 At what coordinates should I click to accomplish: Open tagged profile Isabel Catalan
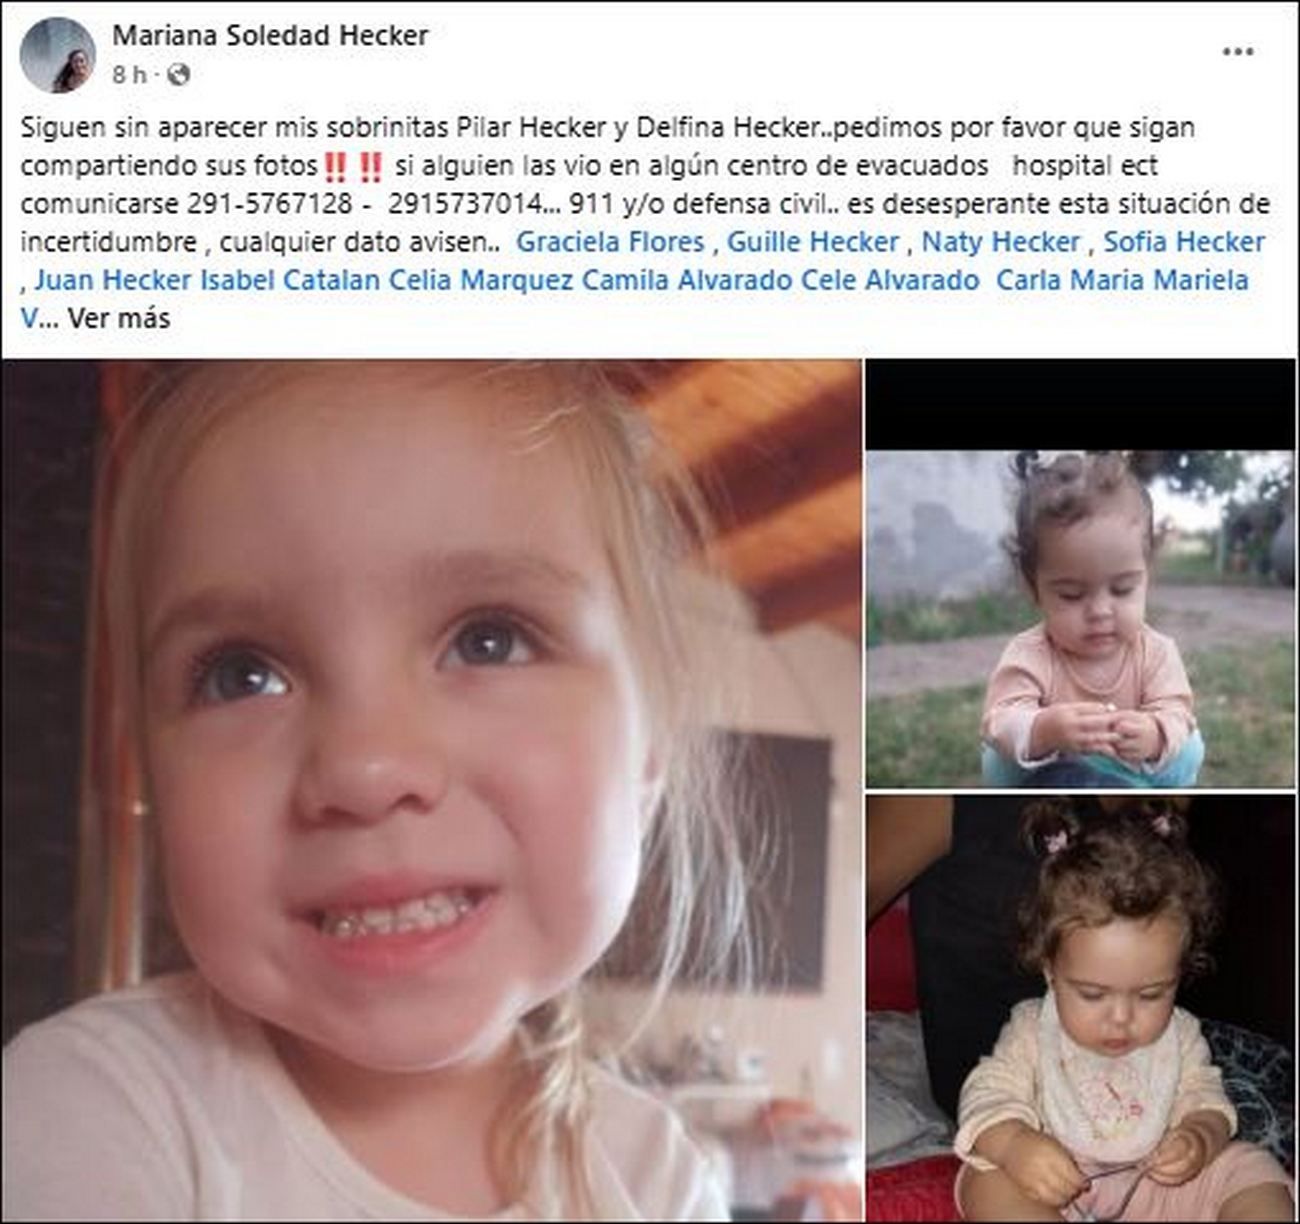(x=290, y=280)
